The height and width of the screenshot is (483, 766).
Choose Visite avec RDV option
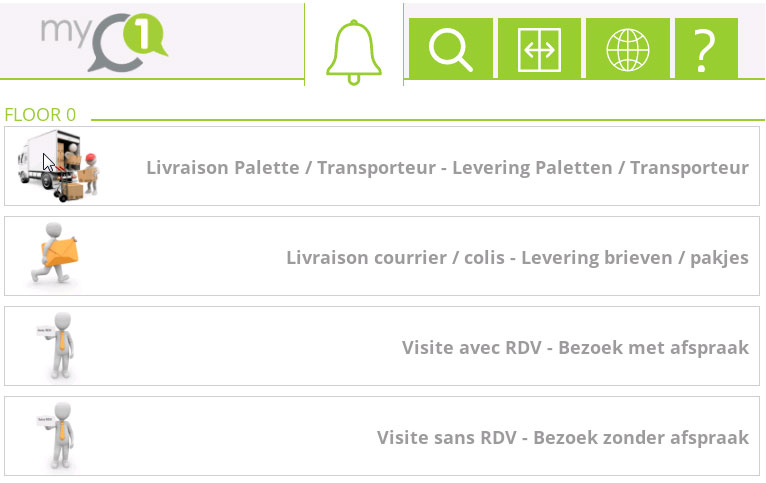382,346
